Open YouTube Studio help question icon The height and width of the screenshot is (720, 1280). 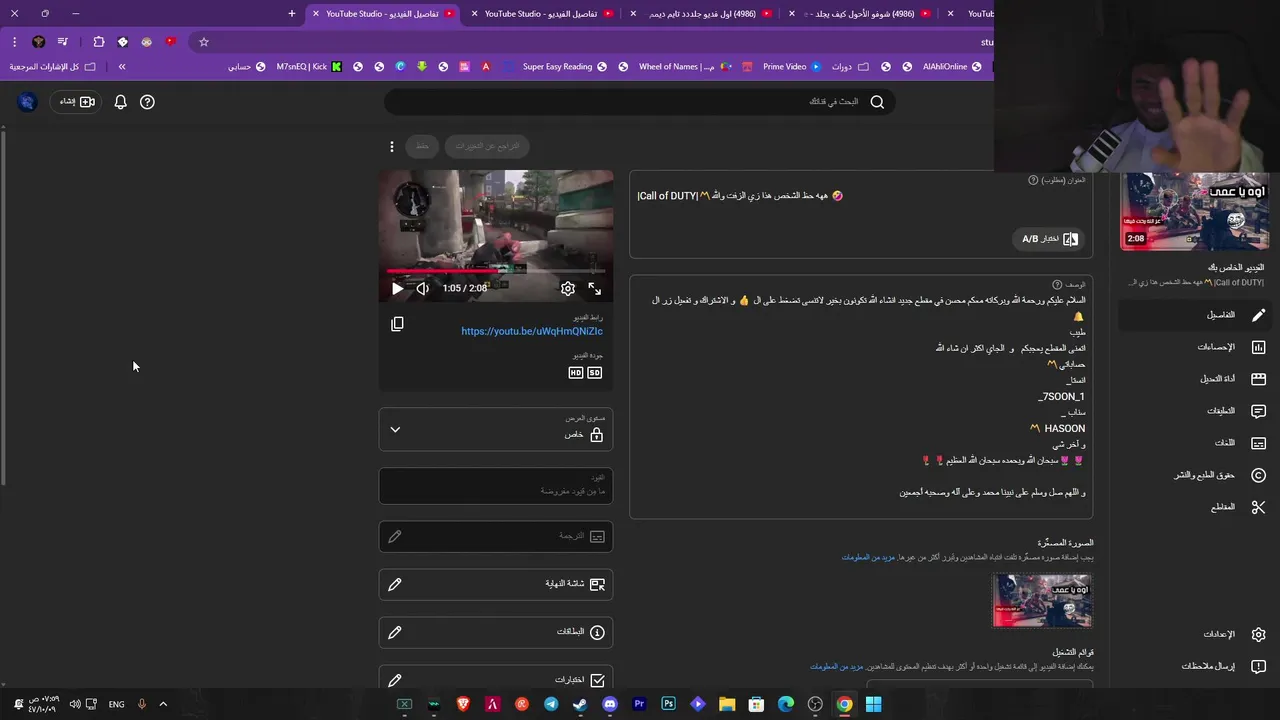click(x=147, y=102)
